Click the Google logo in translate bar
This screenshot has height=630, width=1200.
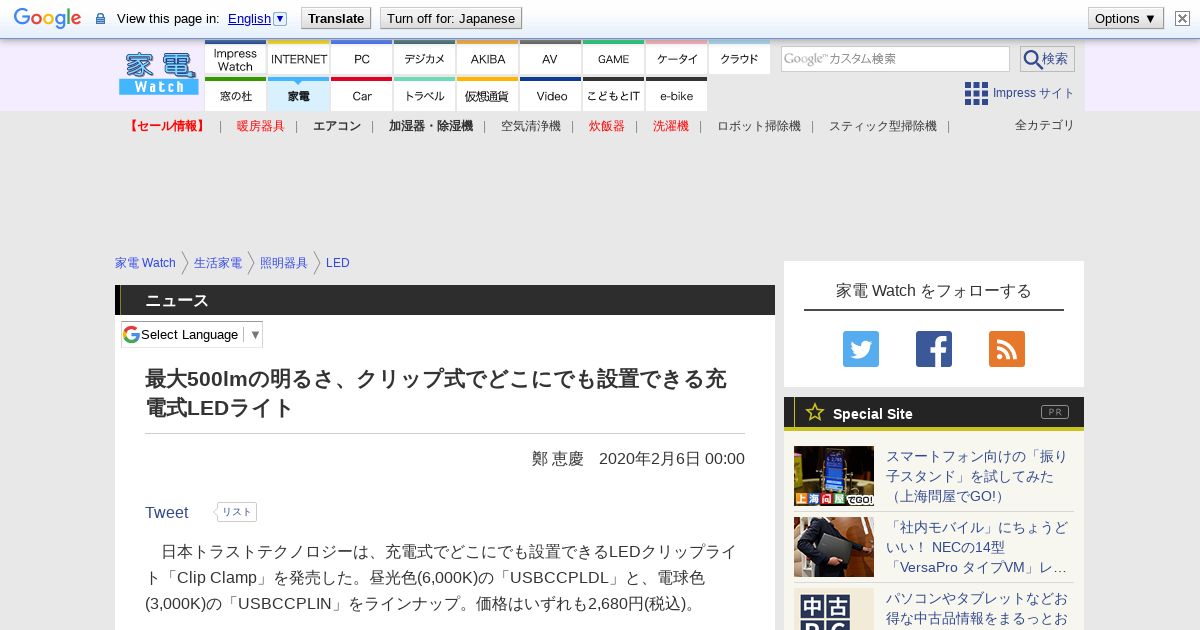(47, 18)
